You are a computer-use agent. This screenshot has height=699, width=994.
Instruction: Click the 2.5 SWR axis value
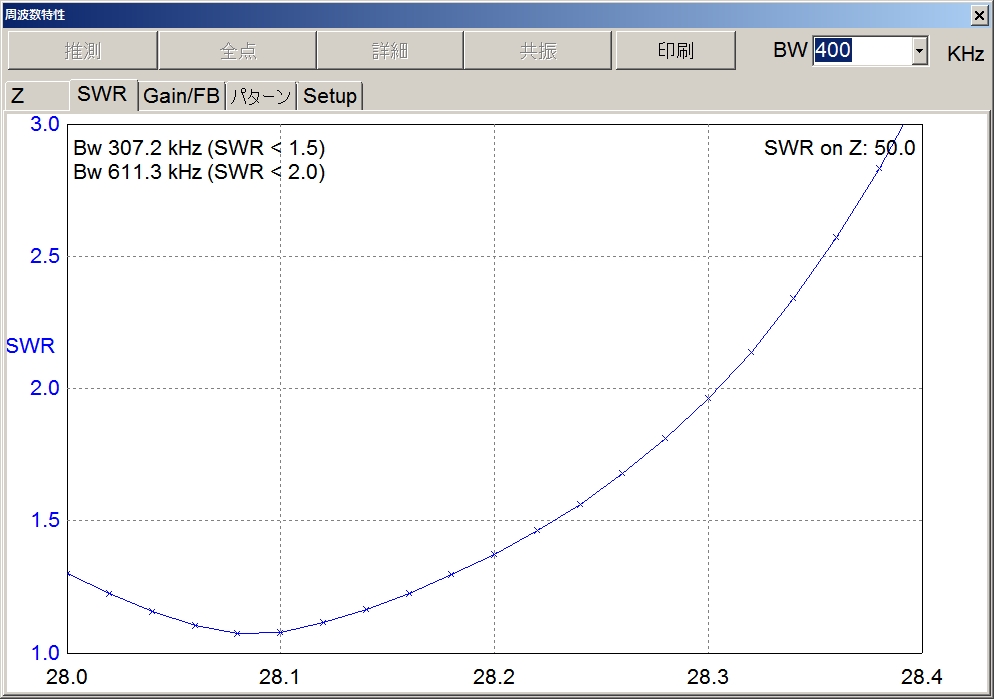click(44, 256)
